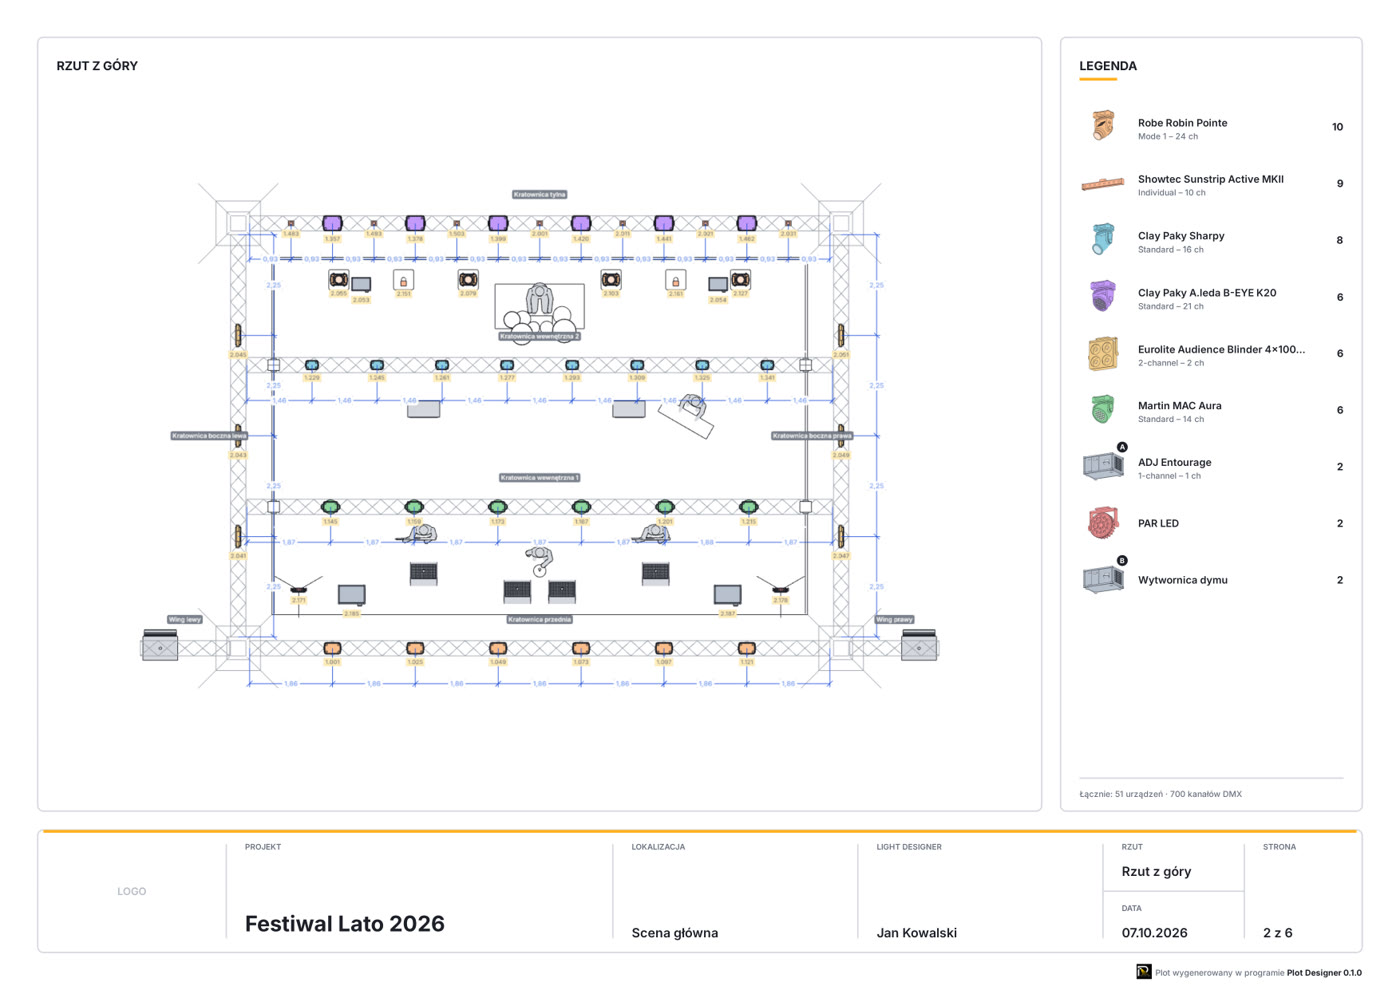Click the 'Scena główna' location text
This screenshot has width=1400, height=990.
pos(675,933)
